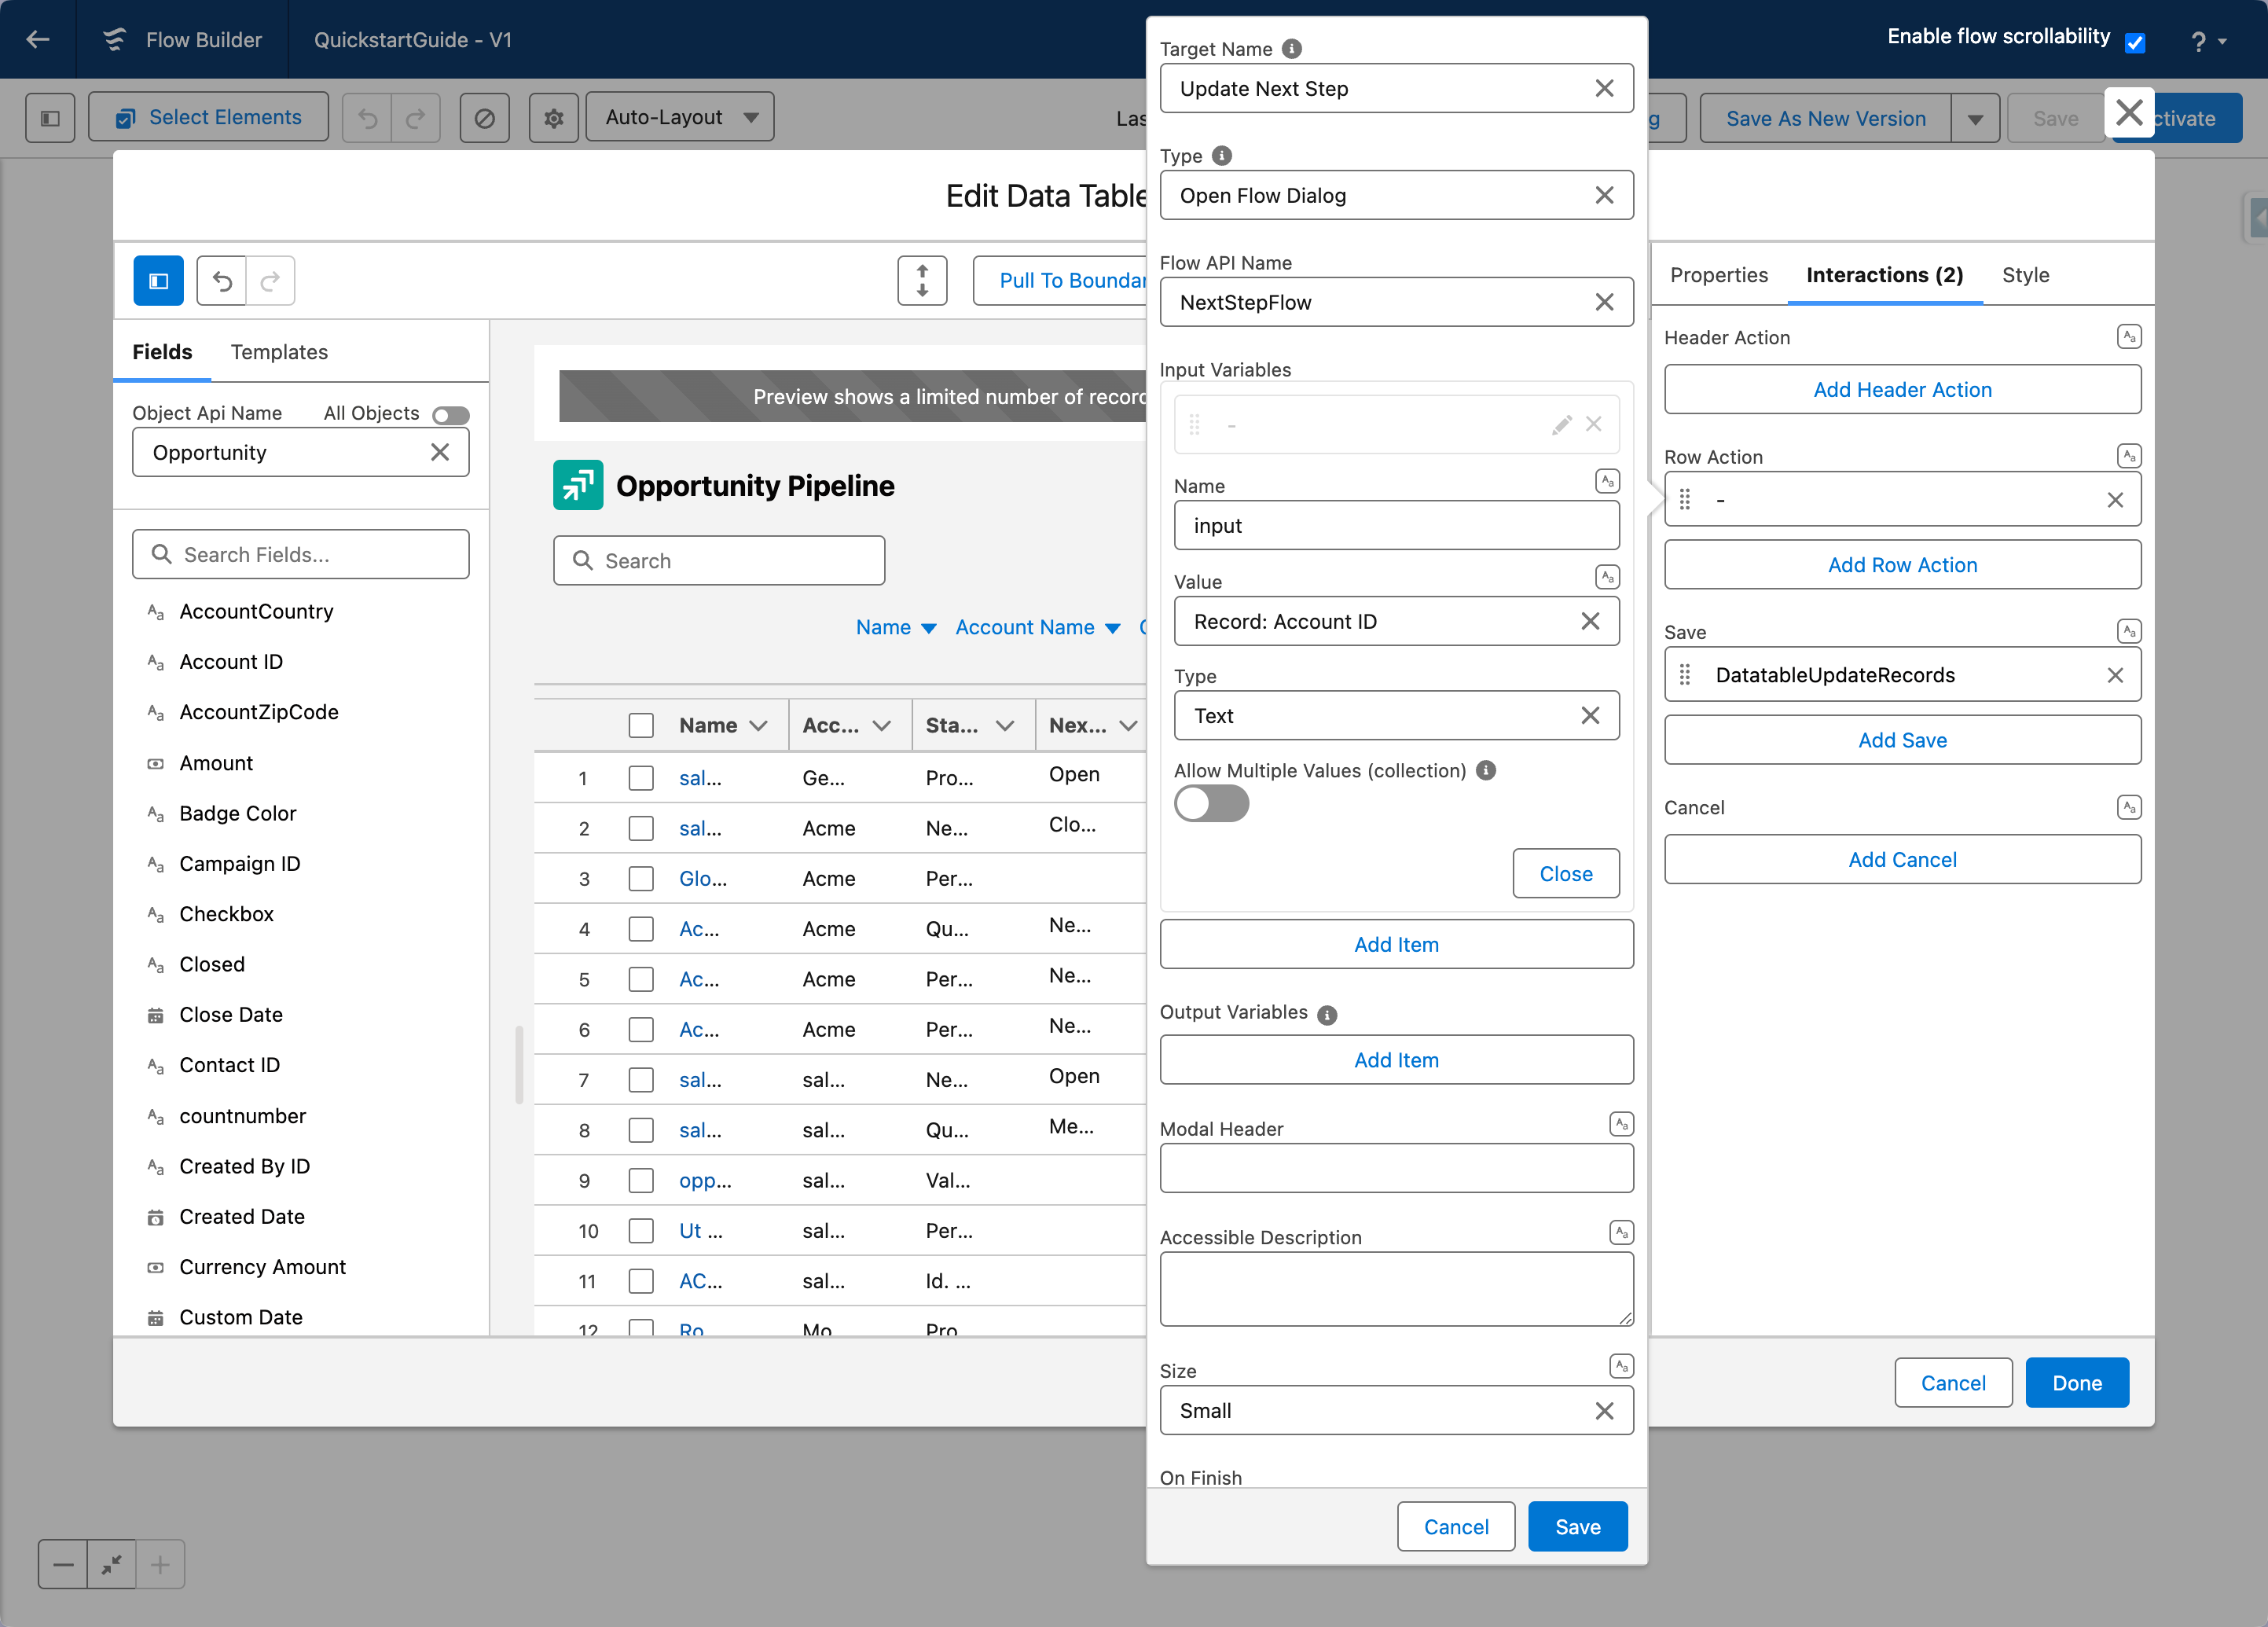Viewport: 2268px width, 1627px height.
Task: Open the Style tab
Action: point(2025,275)
